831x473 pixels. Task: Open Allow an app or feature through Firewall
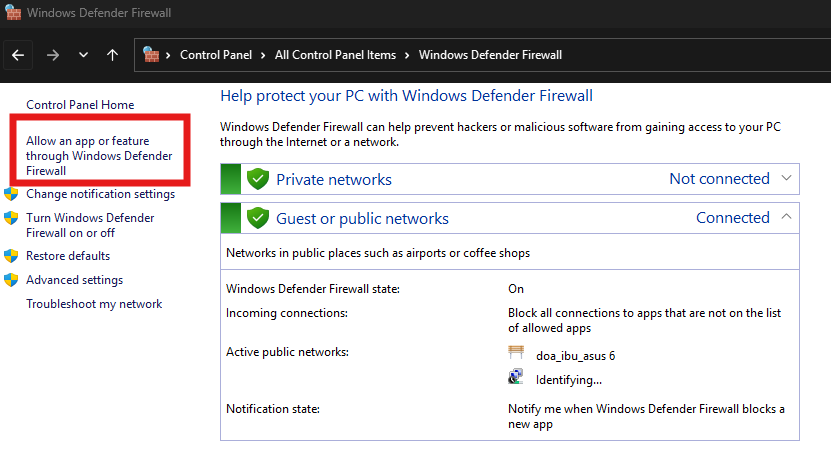98,157
